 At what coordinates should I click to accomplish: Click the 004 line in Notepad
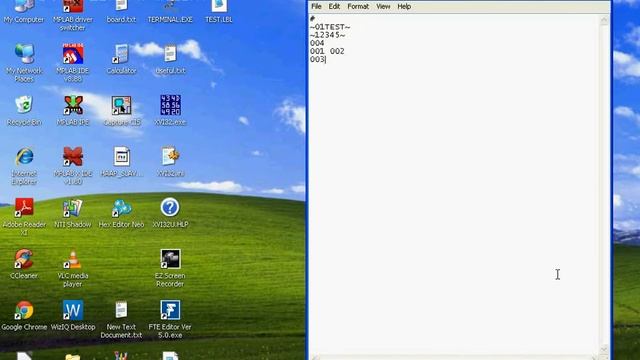317,43
